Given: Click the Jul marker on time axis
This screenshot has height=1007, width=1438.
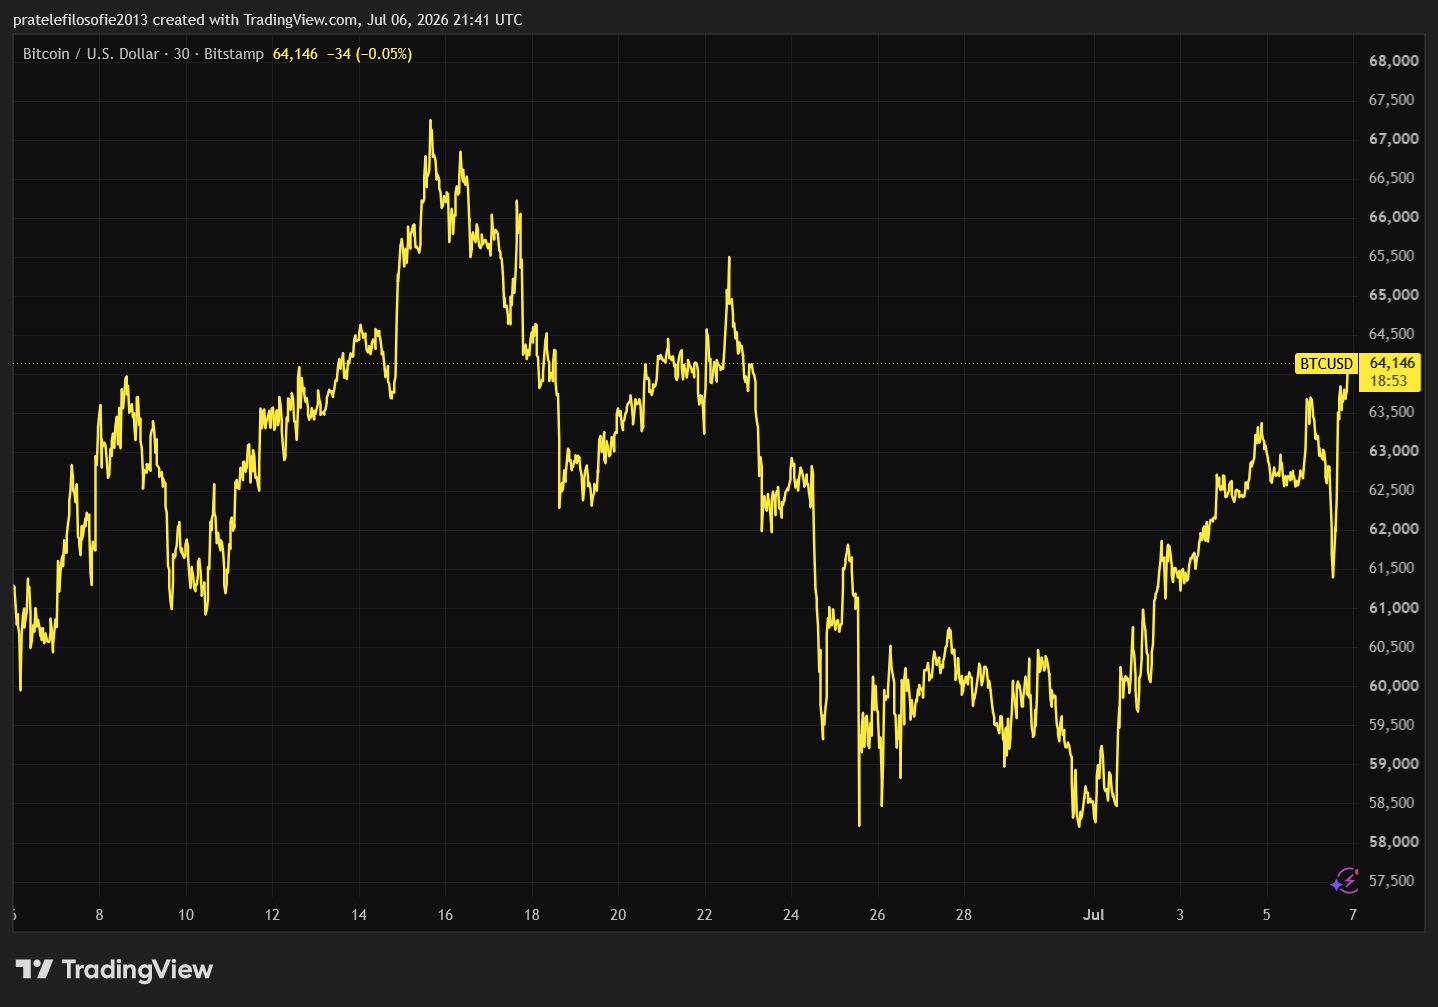Looking at the screenshot, I should point(1093,915).
